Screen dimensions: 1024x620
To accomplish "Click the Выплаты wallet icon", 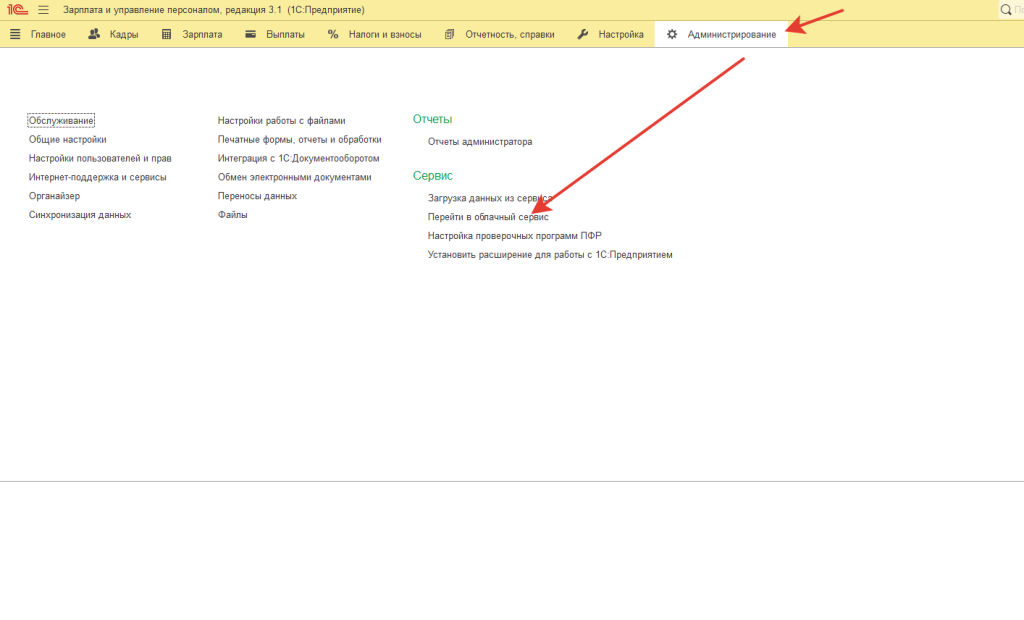I will coord(250,34).
